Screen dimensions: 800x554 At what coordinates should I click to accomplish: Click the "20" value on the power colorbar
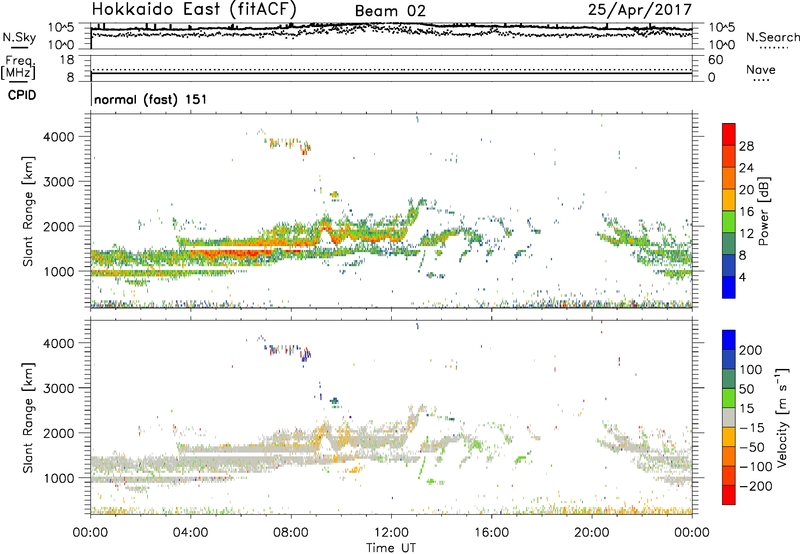pos(746,190)
